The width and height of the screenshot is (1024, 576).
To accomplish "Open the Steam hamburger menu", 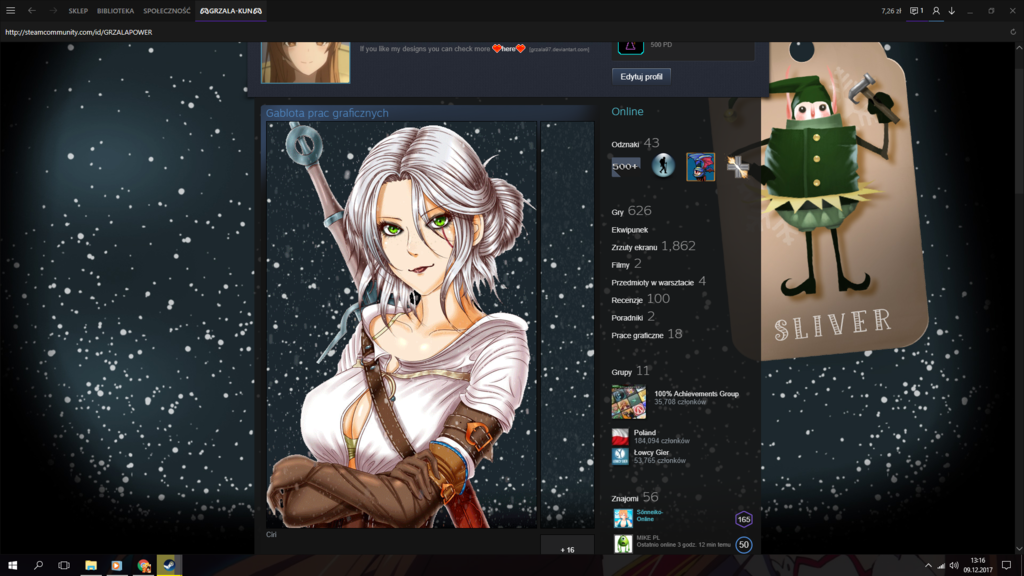I will (10, 10).
